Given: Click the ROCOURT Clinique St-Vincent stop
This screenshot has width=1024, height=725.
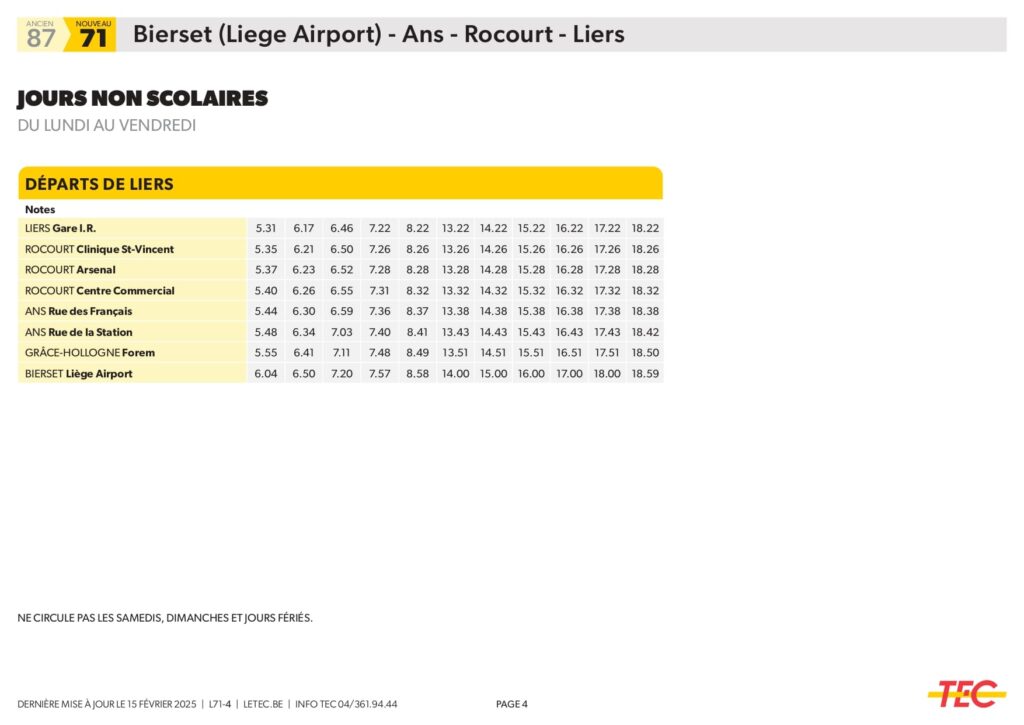Looking at the screenshot, I should 99,249.
